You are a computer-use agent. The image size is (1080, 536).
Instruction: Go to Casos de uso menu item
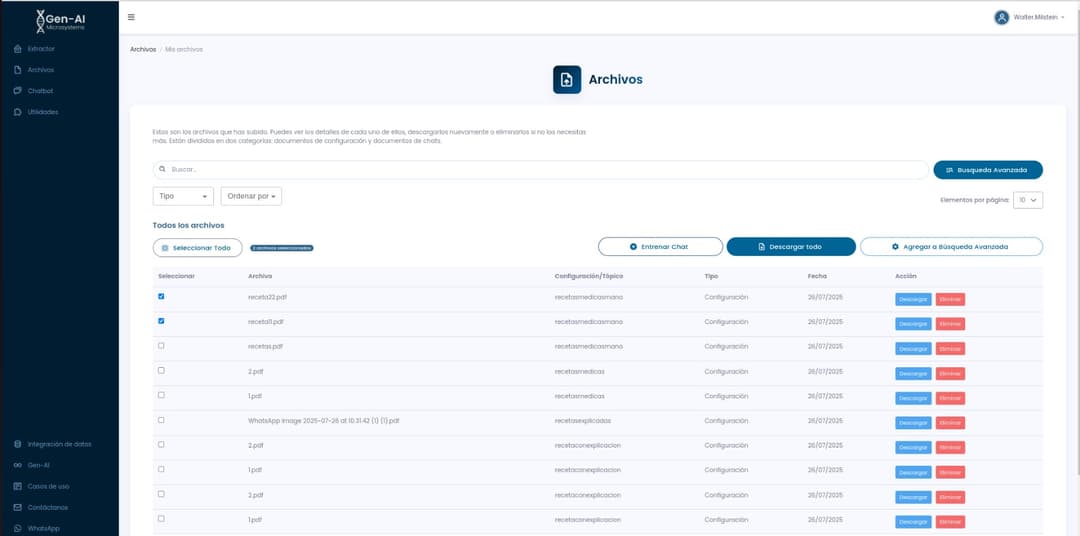tap(48, 486)
